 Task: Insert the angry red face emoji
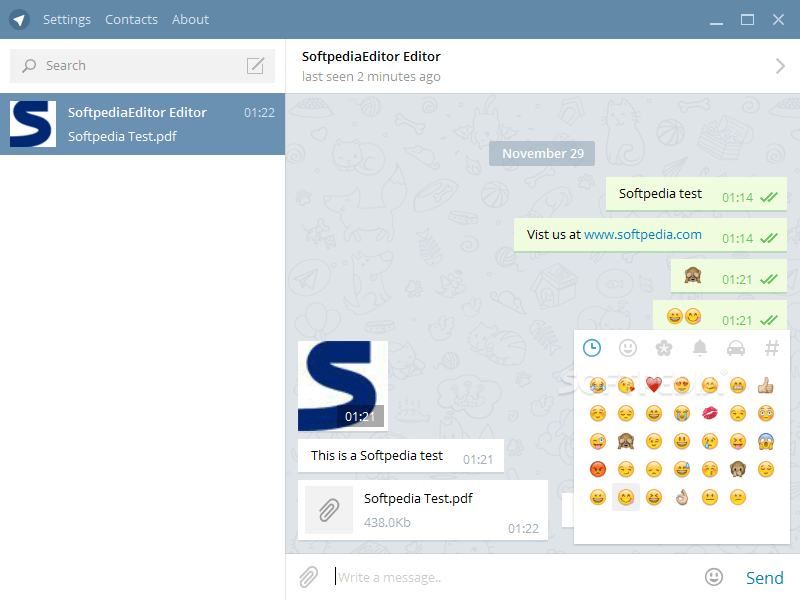pos(598,469)
